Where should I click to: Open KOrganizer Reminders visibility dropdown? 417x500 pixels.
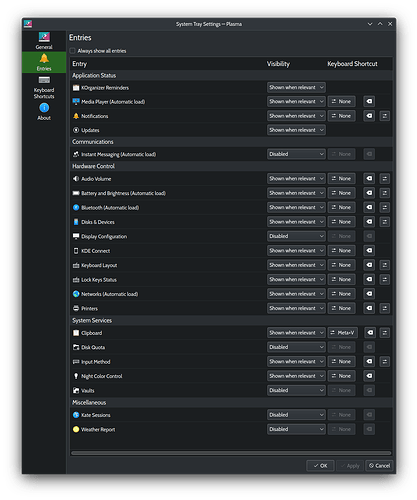(x=296, y=87)
